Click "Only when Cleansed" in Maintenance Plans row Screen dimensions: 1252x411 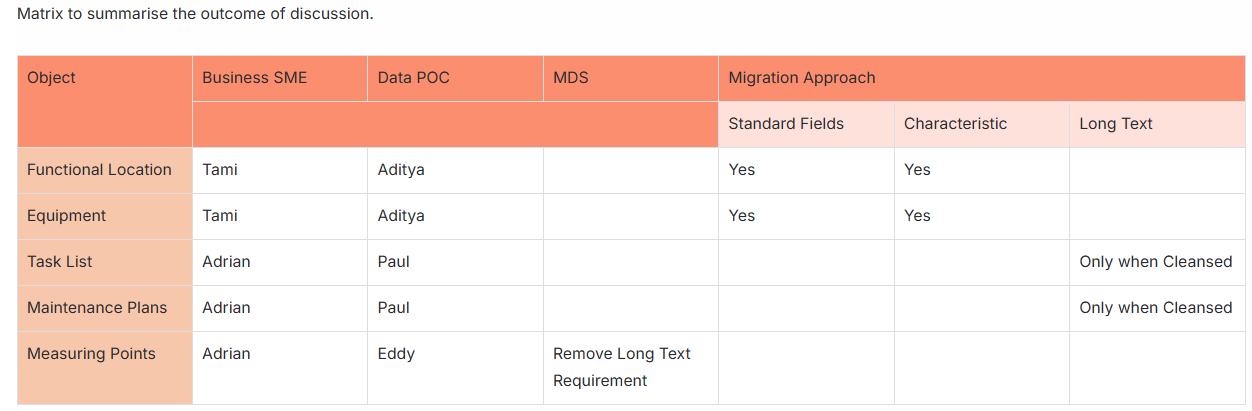[x=1155, y=308]
